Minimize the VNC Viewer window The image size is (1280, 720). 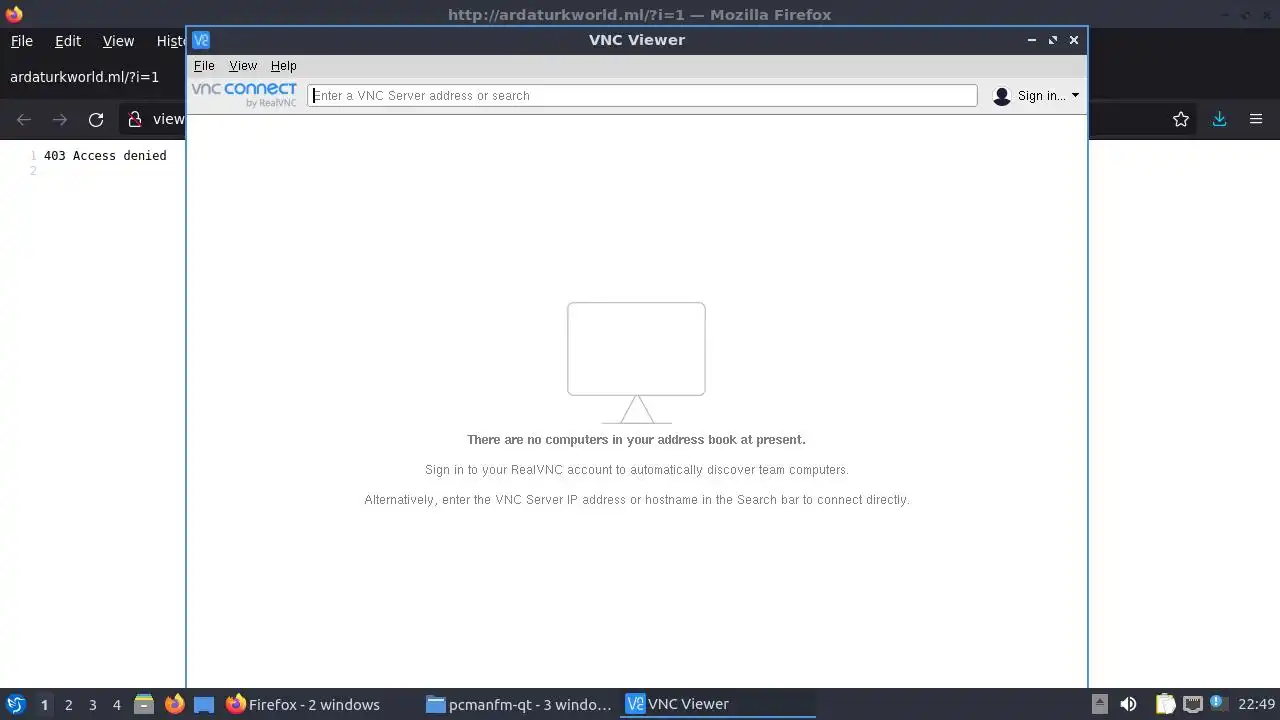(1031, 40)
